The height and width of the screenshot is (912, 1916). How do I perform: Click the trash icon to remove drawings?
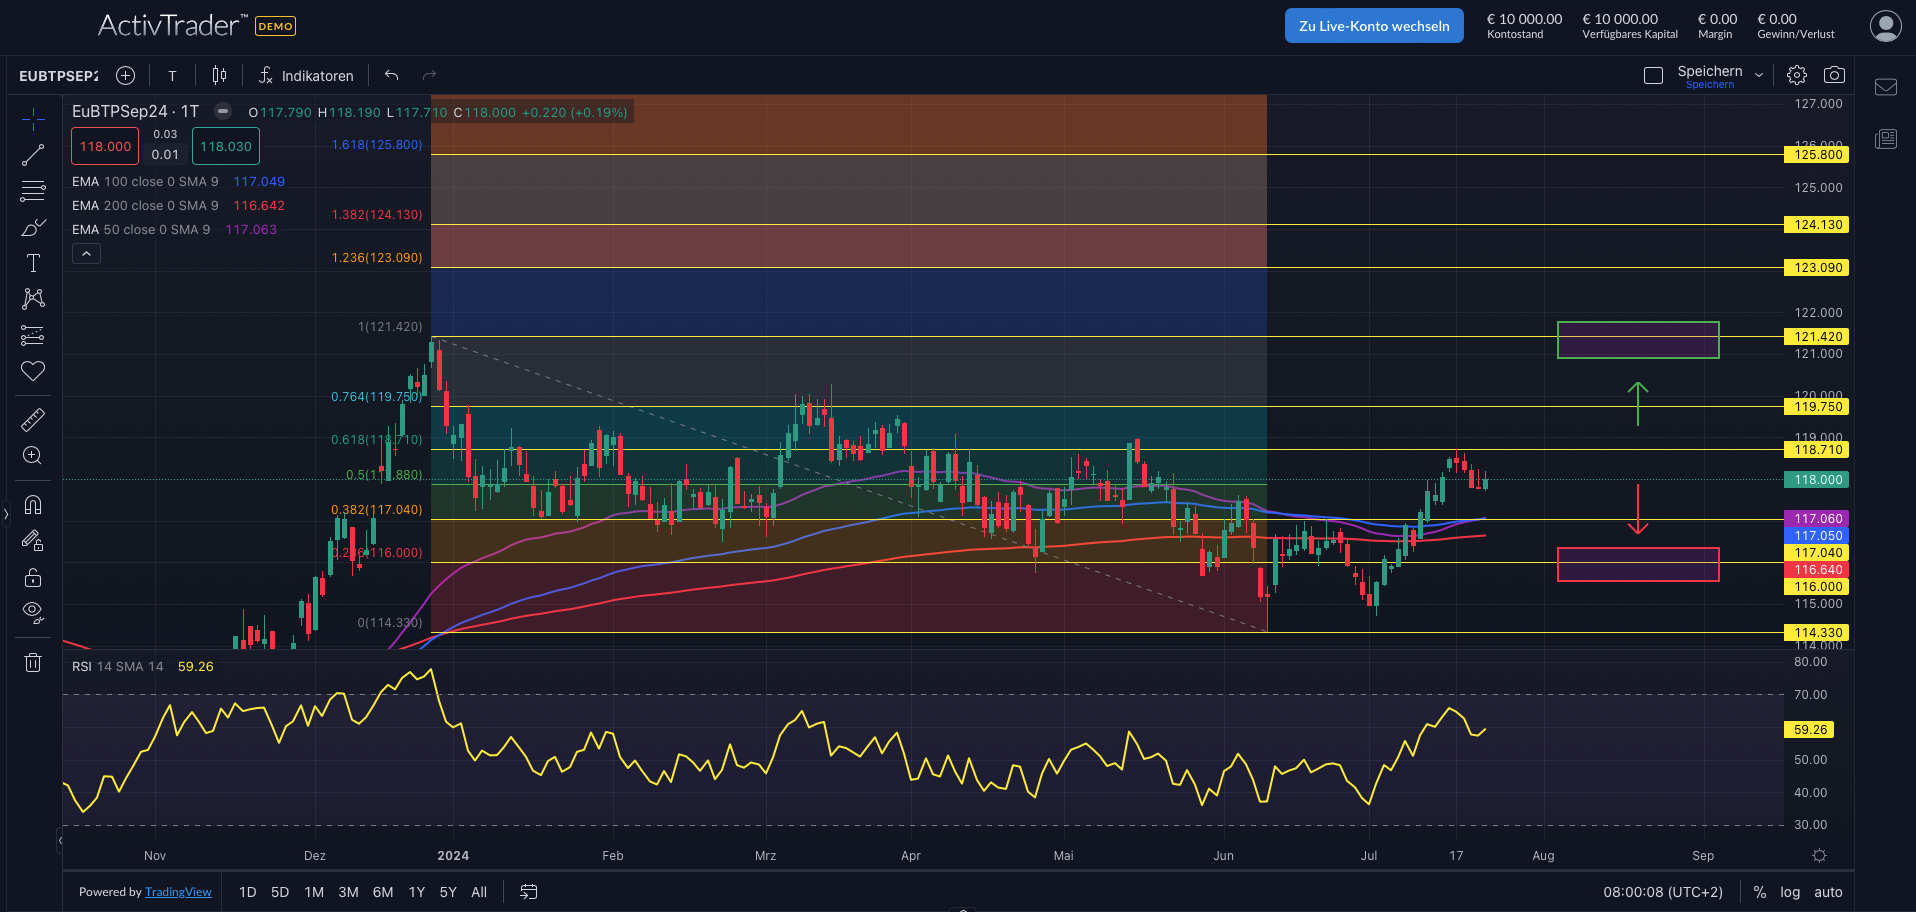33,662
